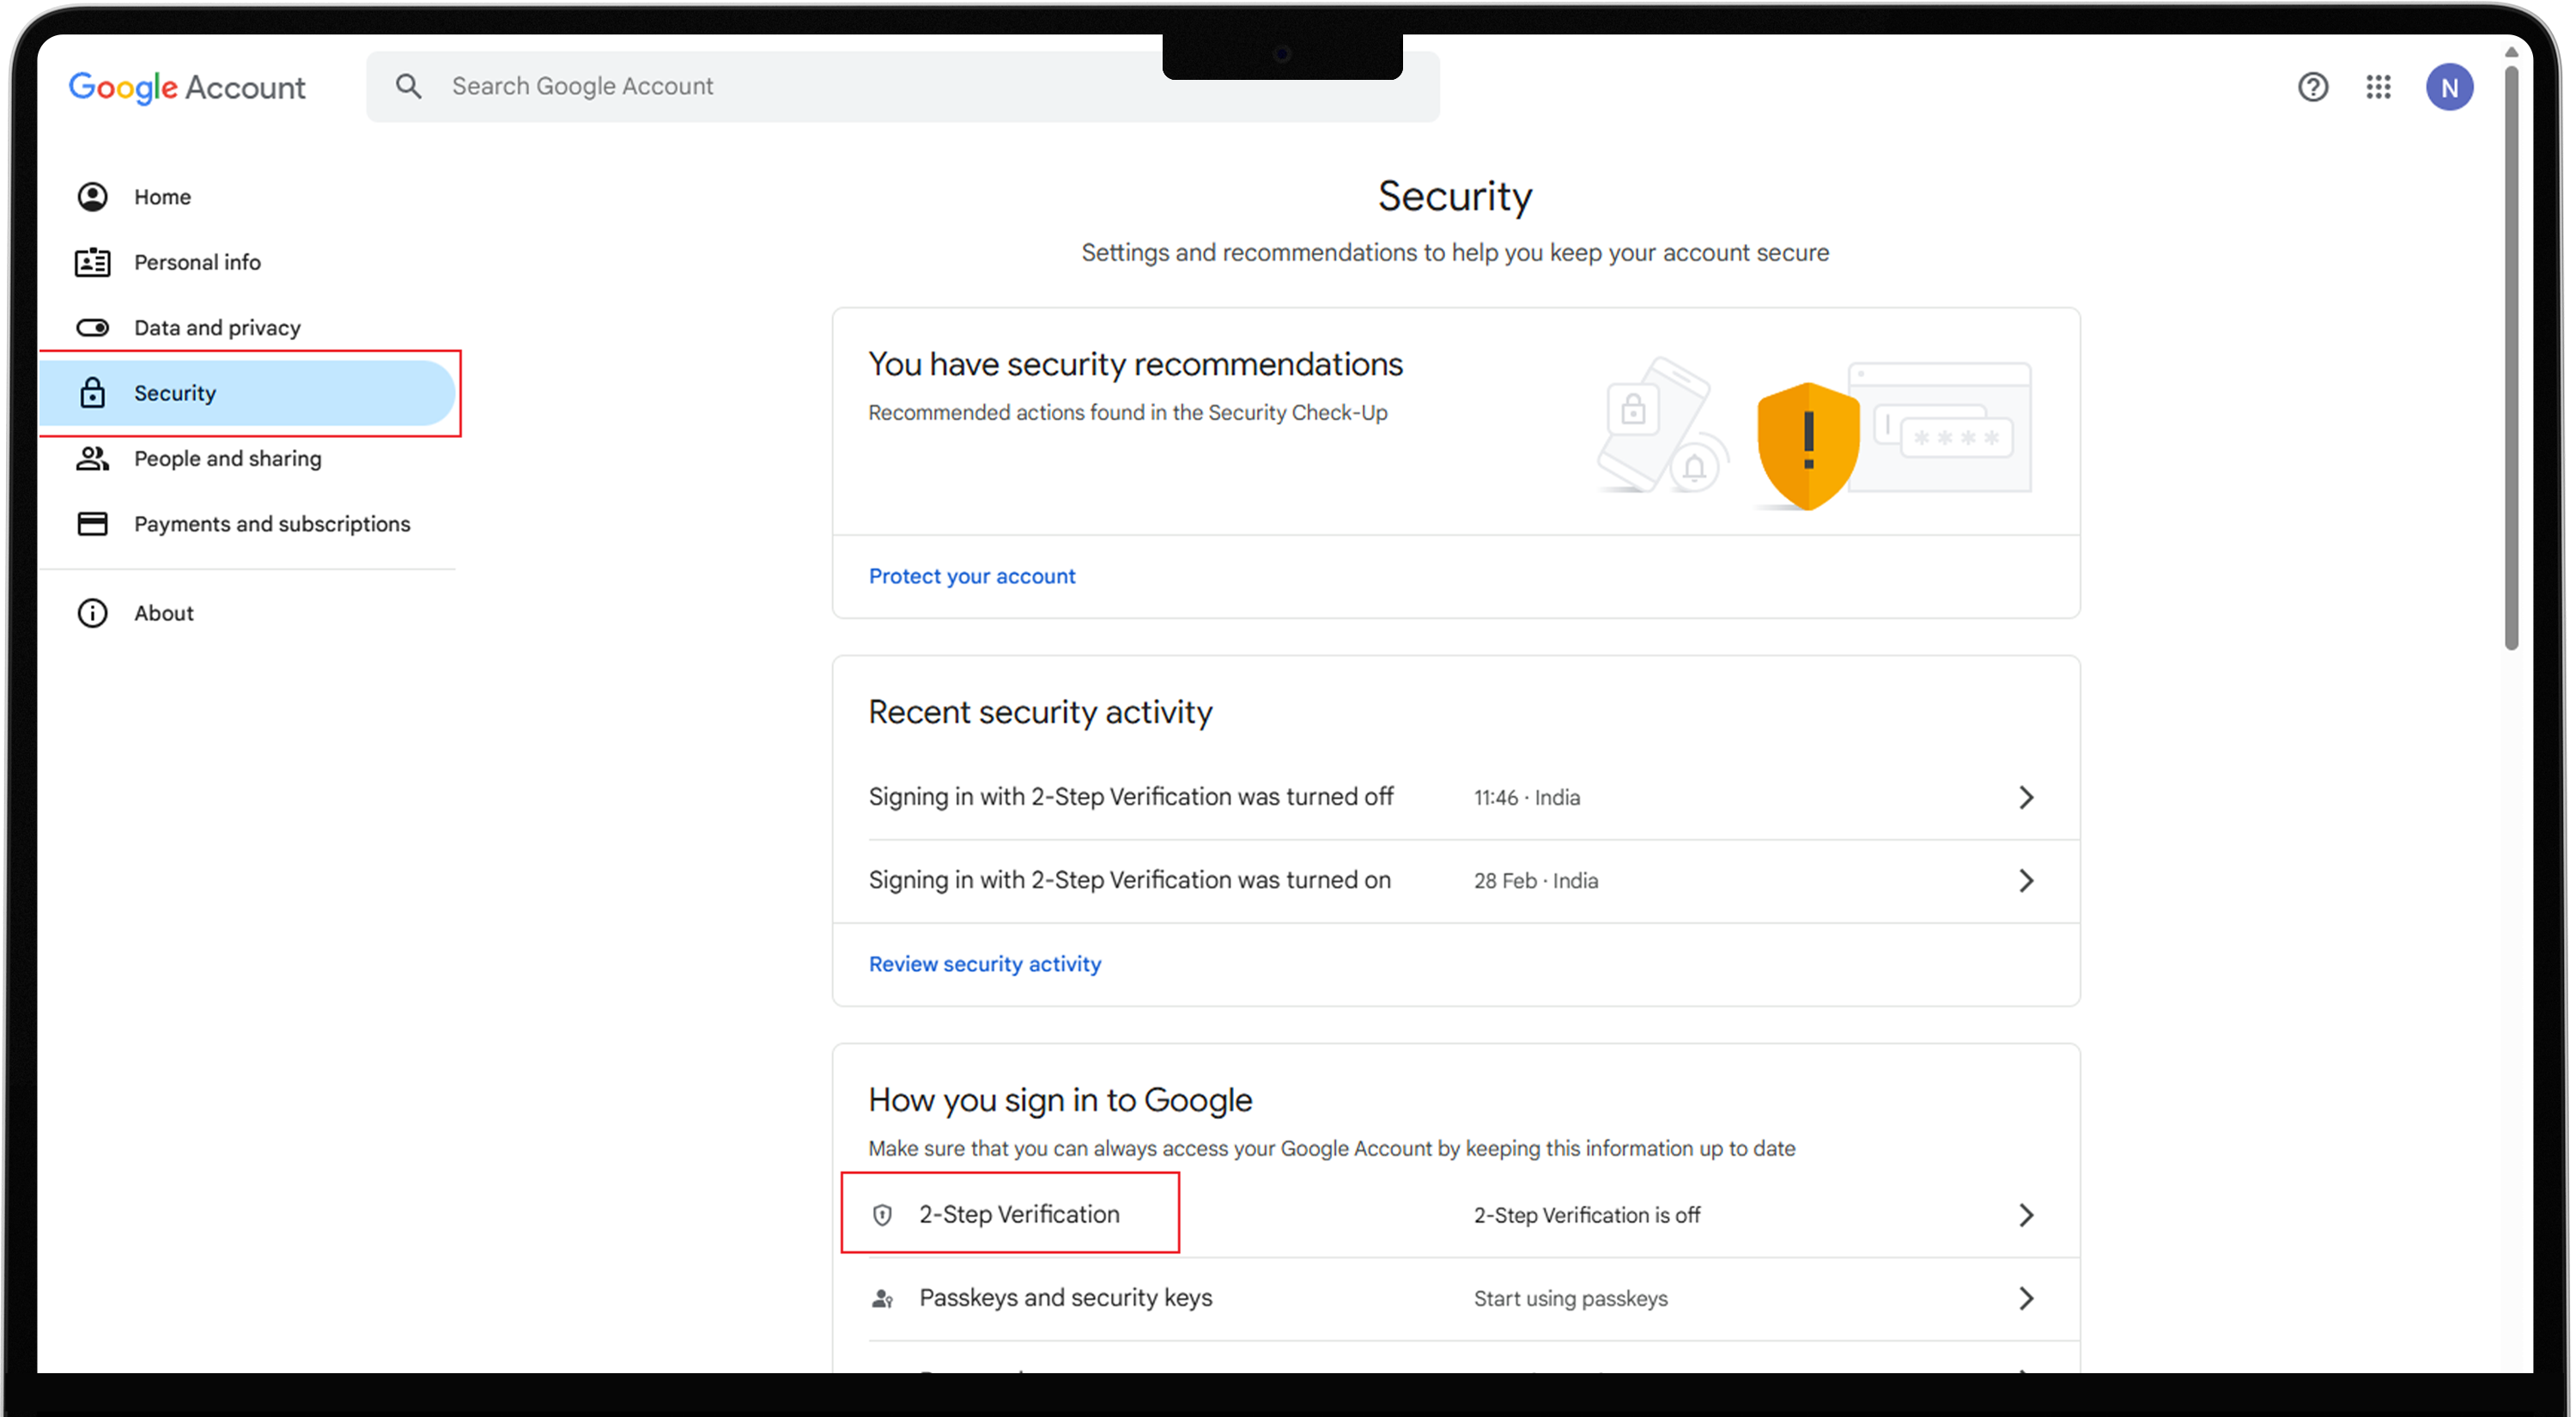This screenshot has width=2576, height=1417.
Task: Focus the Search Google Account field
Action: tap(902, 86)
